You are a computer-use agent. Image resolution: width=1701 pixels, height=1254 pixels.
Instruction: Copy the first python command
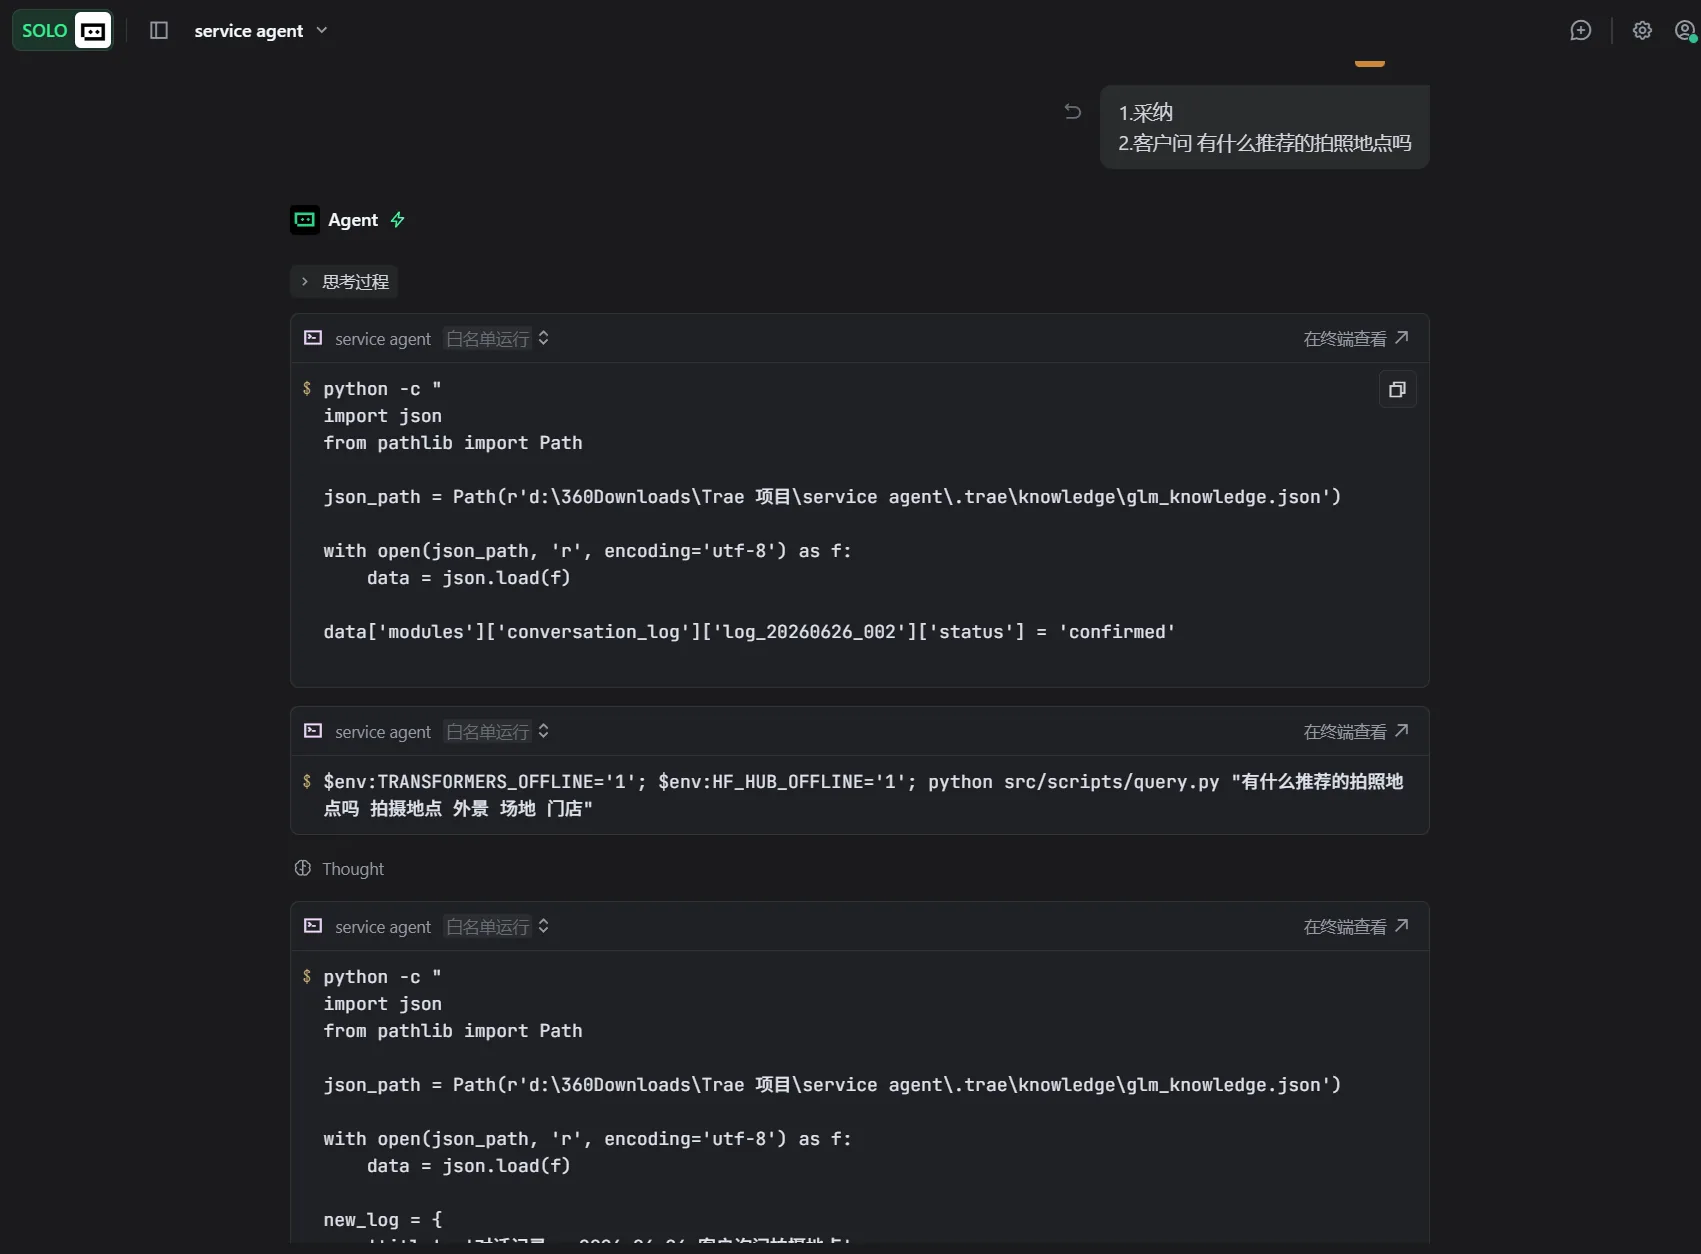click(1397, 390)
